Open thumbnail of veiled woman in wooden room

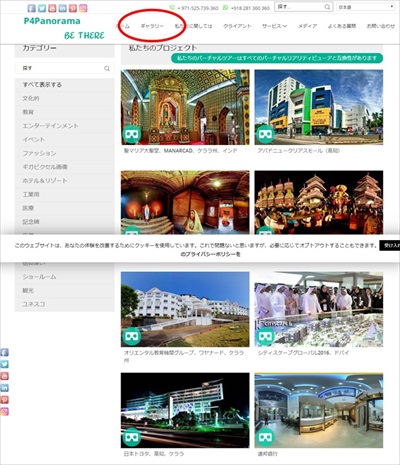point(185,202)
